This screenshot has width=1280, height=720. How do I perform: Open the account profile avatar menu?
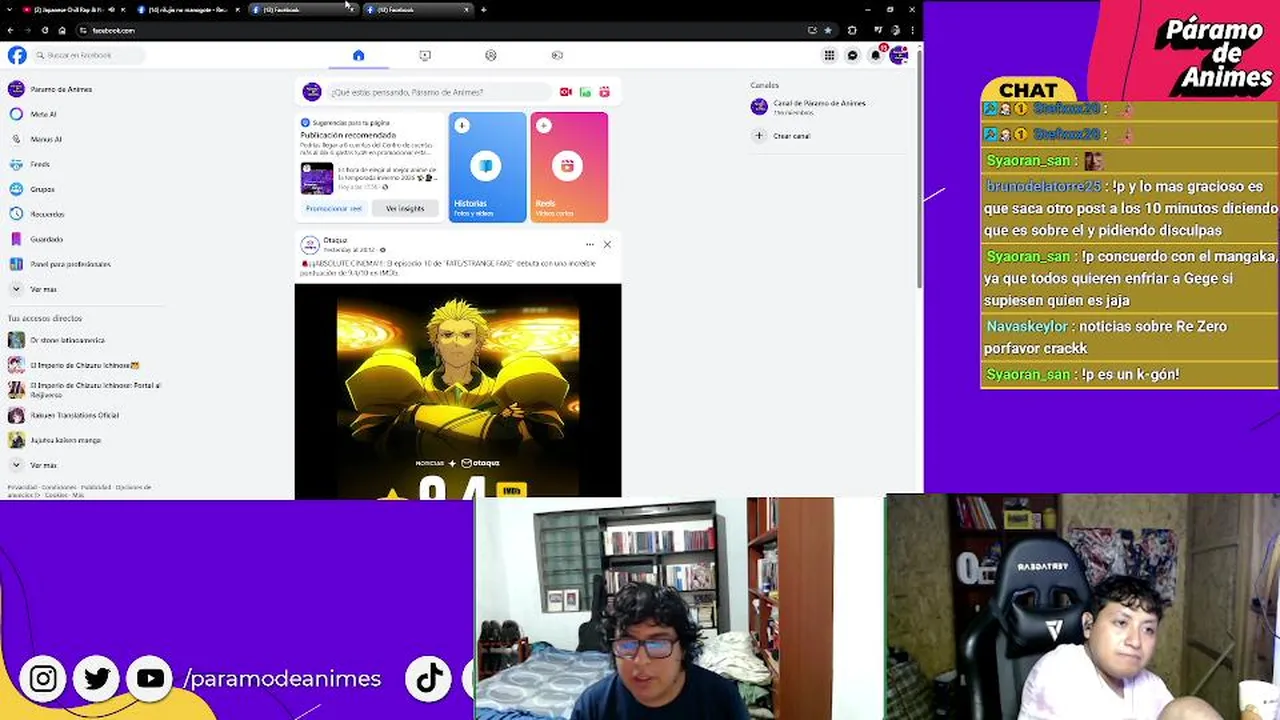coord(898,55)
